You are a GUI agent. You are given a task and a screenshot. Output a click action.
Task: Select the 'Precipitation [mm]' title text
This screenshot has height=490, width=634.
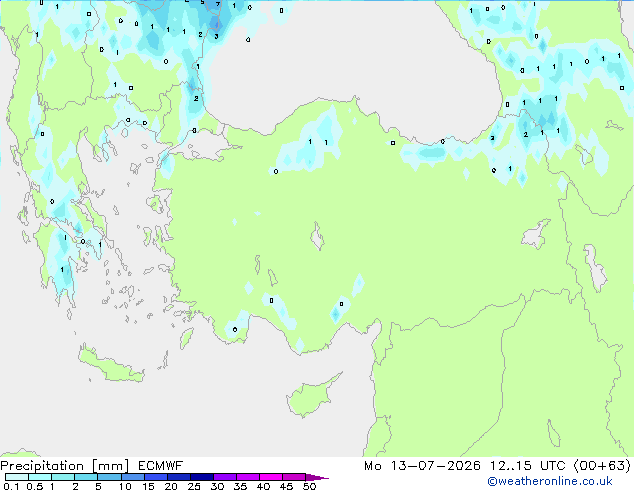point(65,466)
